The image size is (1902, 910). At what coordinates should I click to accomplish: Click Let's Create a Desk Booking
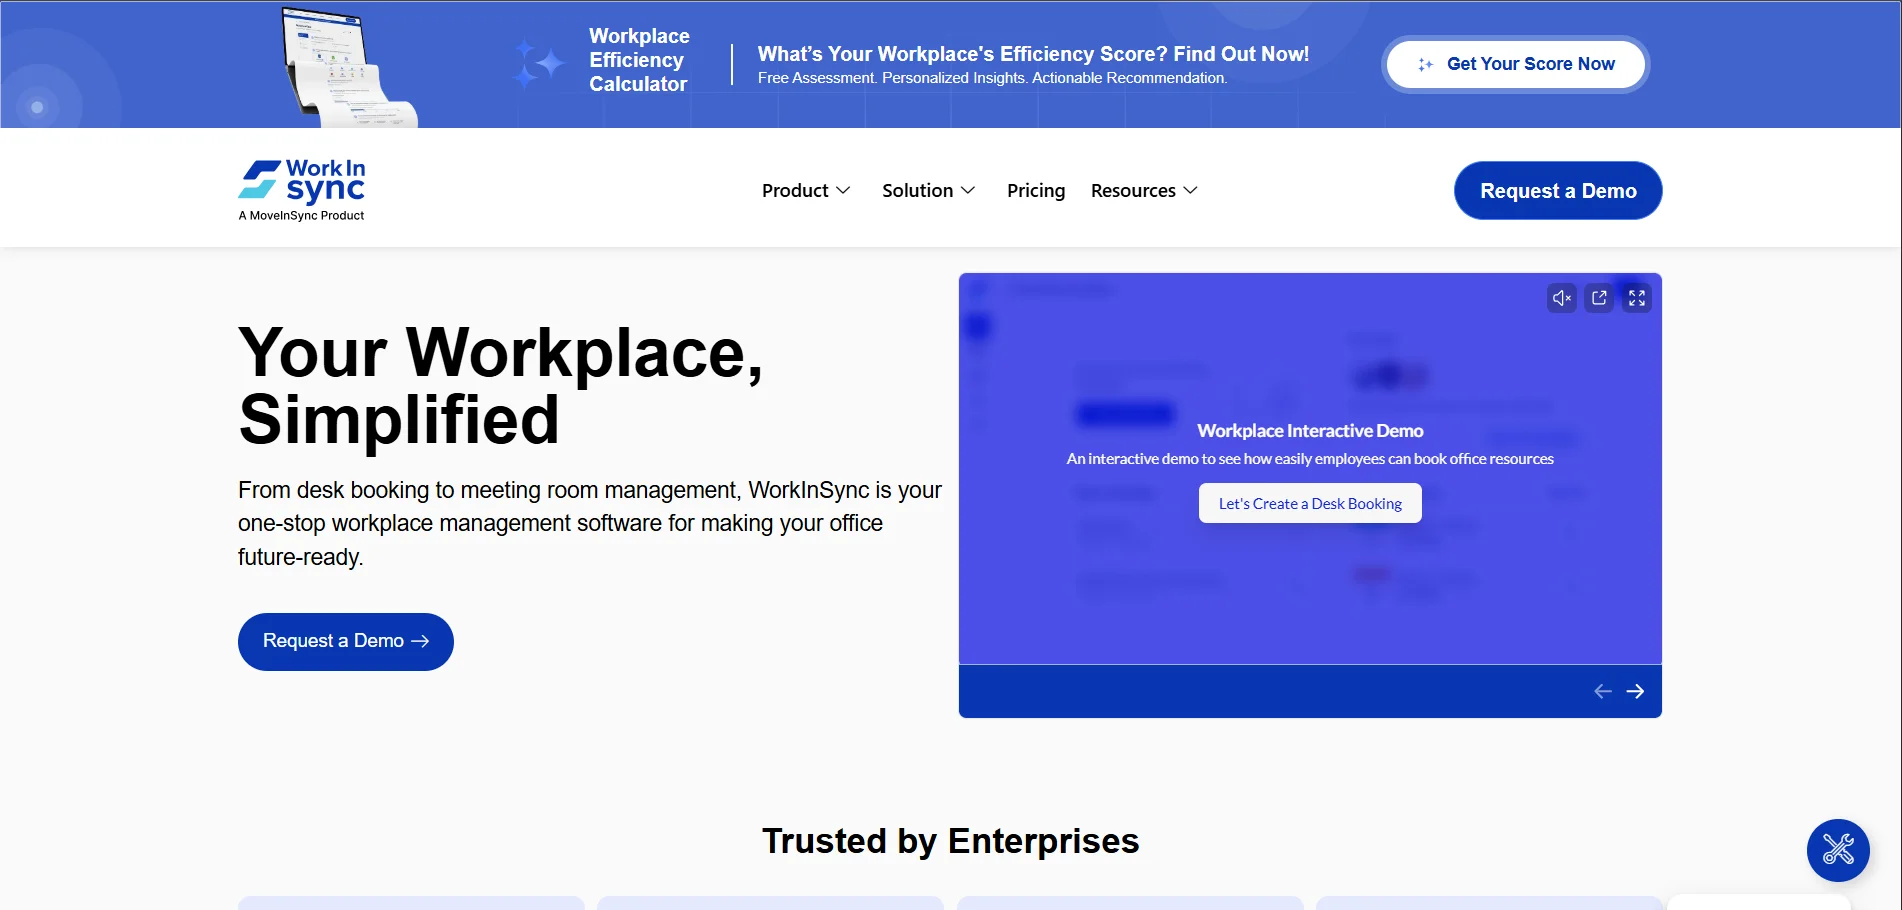coord(1309,503)
